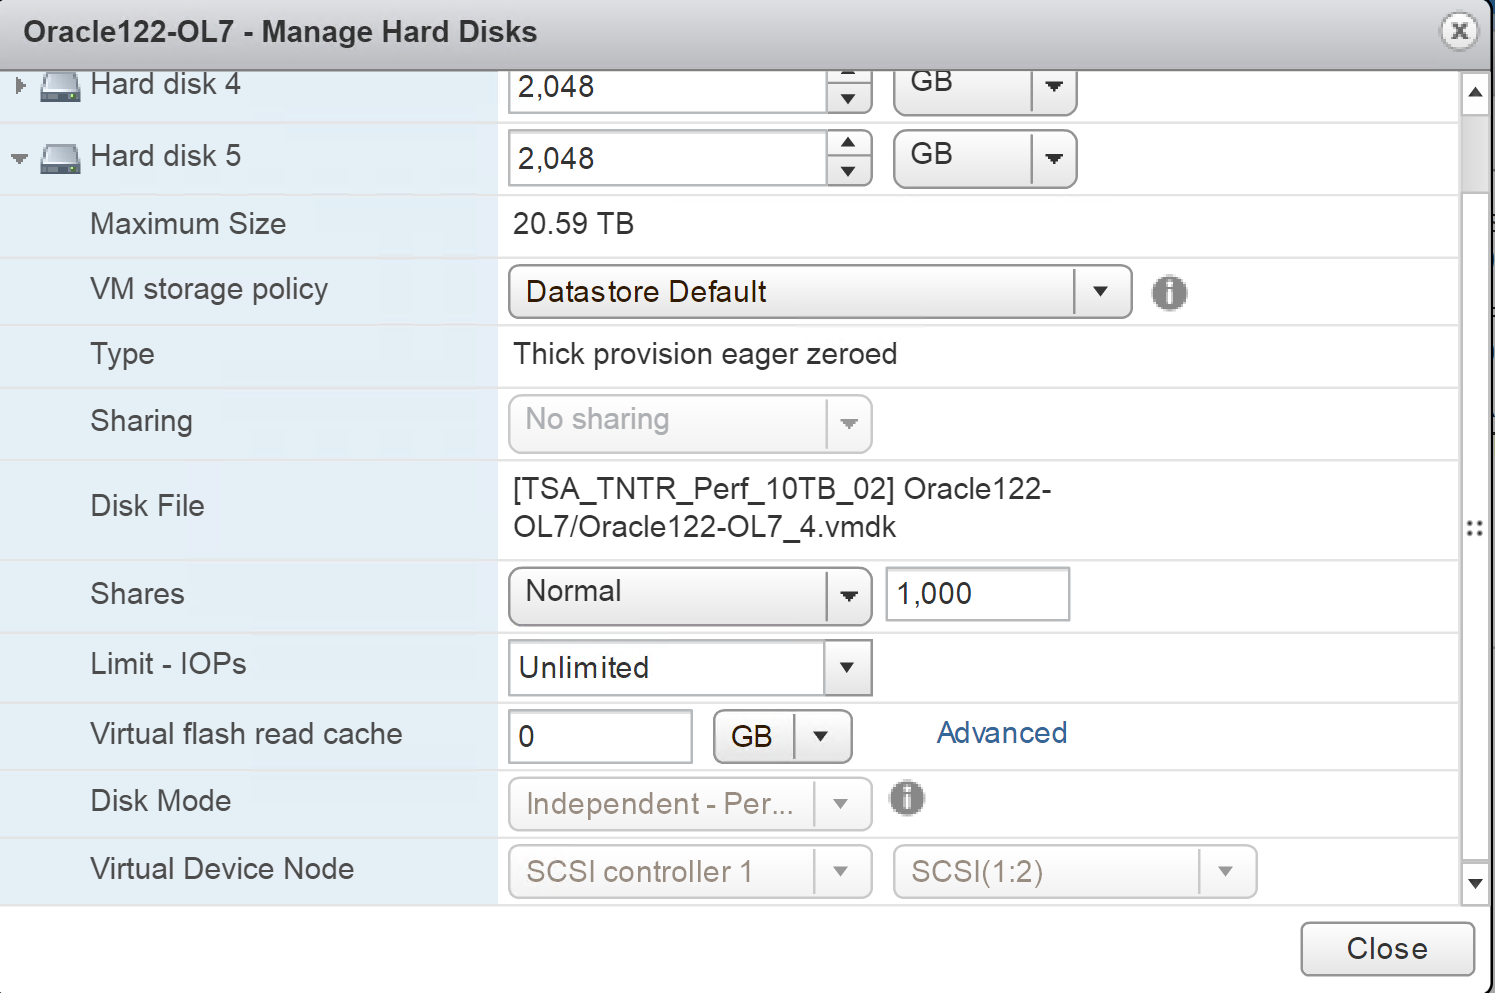Click the Virtual flash read cache field
Viewport: 1495px width, 993px height.
coord(600,737)
